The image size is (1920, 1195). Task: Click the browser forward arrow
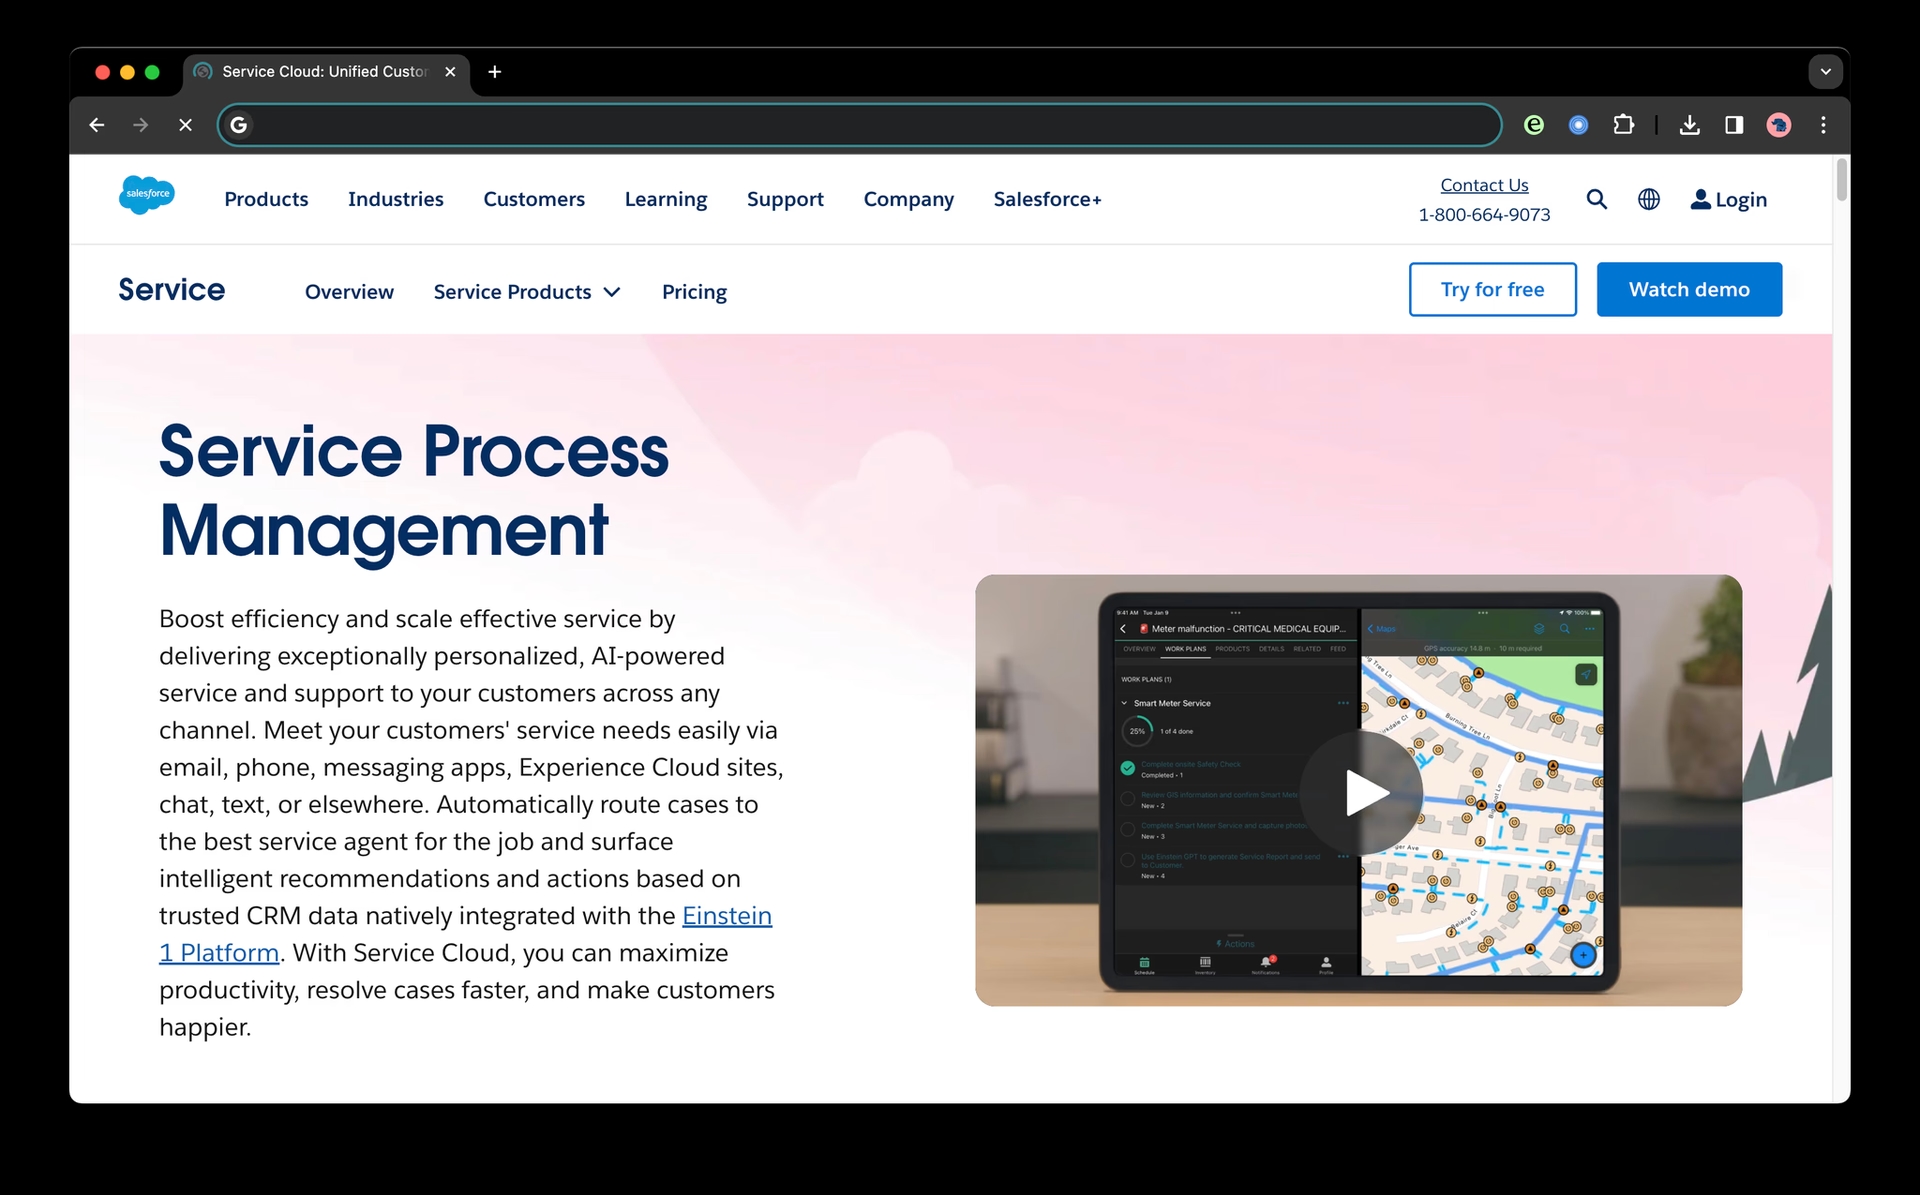tap(141, 125)
